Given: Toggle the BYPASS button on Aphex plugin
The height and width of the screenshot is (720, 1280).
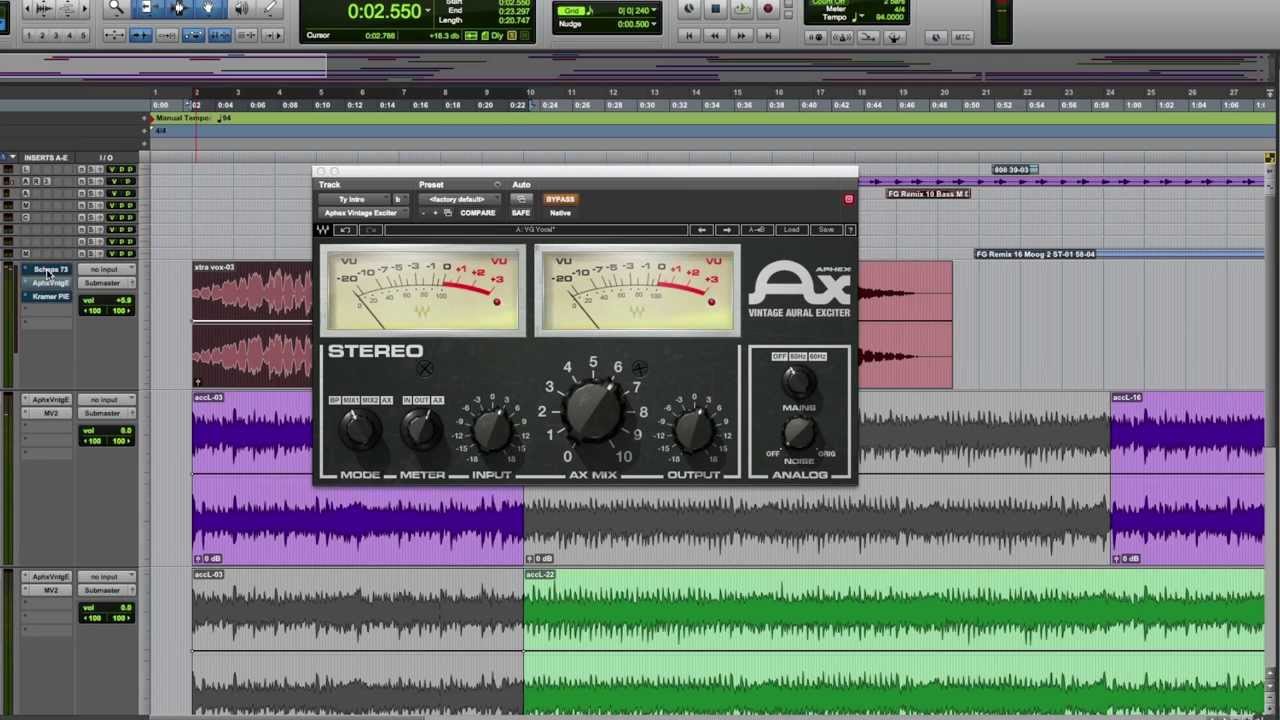Looking at the screenshot, I should (x=560, y=199).
